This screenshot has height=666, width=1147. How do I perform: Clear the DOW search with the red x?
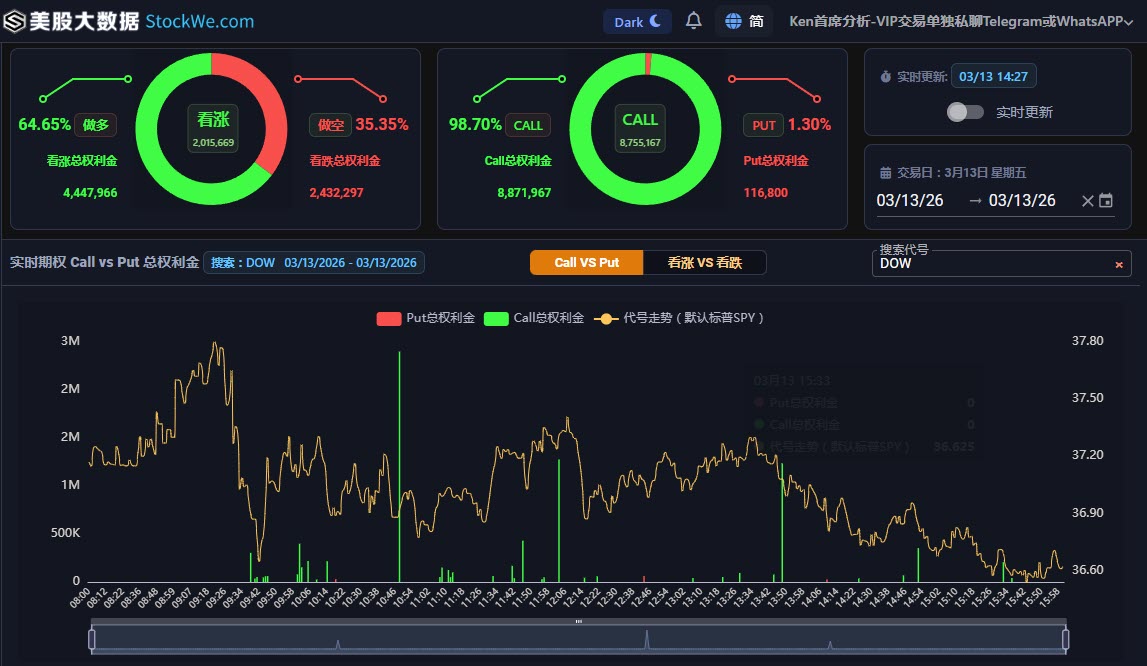(x=1117, y=264)
